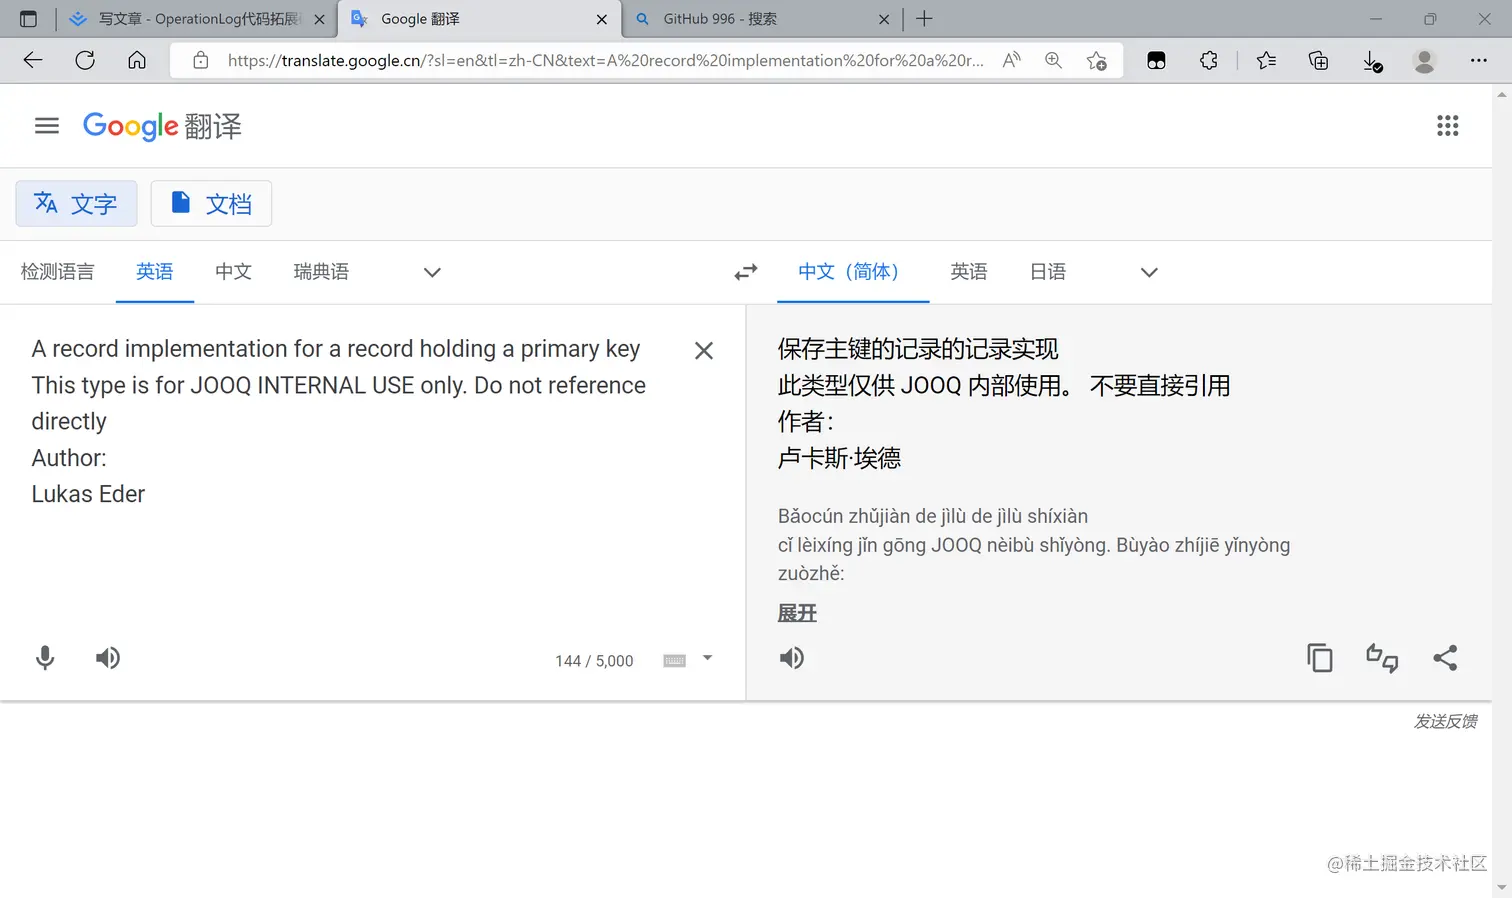This screenshot has width=1512, height=898.
Task: Switch to 文档 translation mode
Action: pyautogui.click(x=211, y=204)
